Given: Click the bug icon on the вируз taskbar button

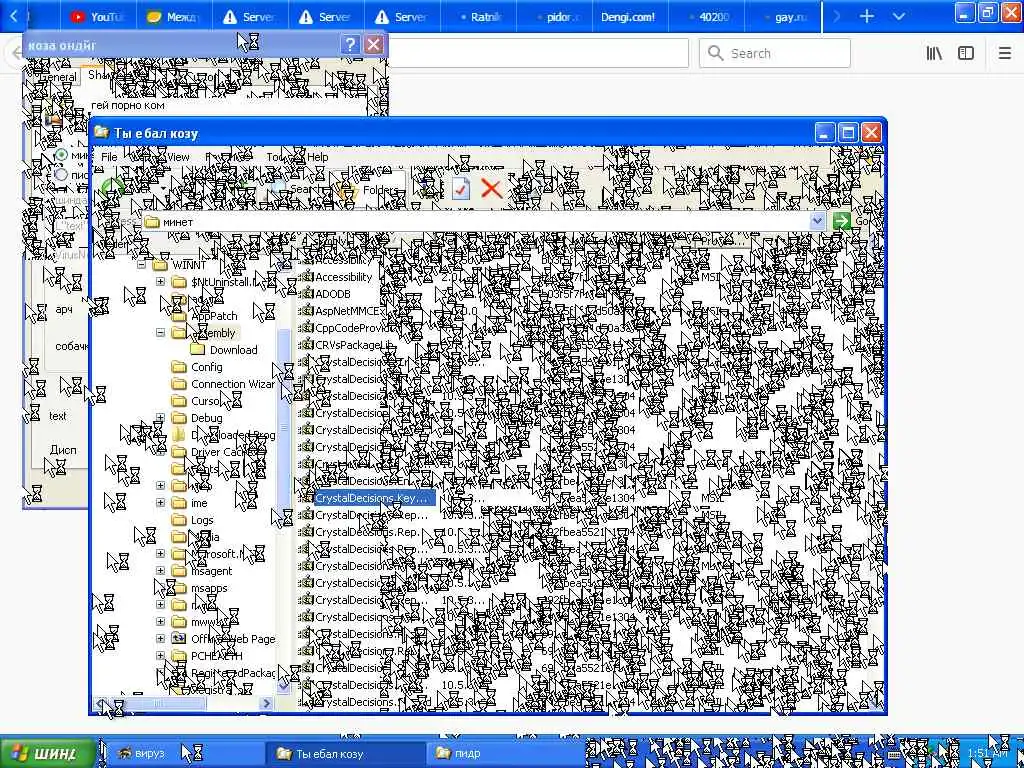Looking at the screenshot, I should pos(125,753).
